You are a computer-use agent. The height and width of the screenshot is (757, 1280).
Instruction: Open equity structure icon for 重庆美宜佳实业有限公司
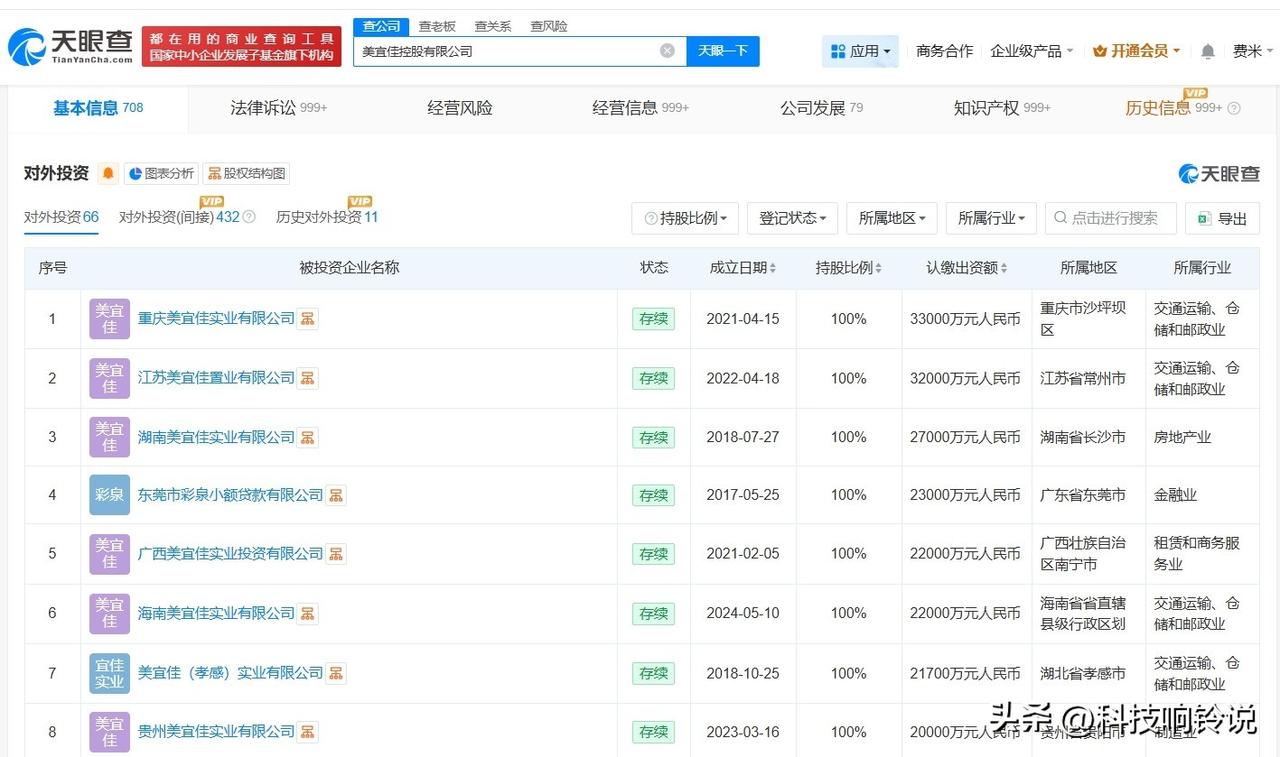click(x=308, y=319)
